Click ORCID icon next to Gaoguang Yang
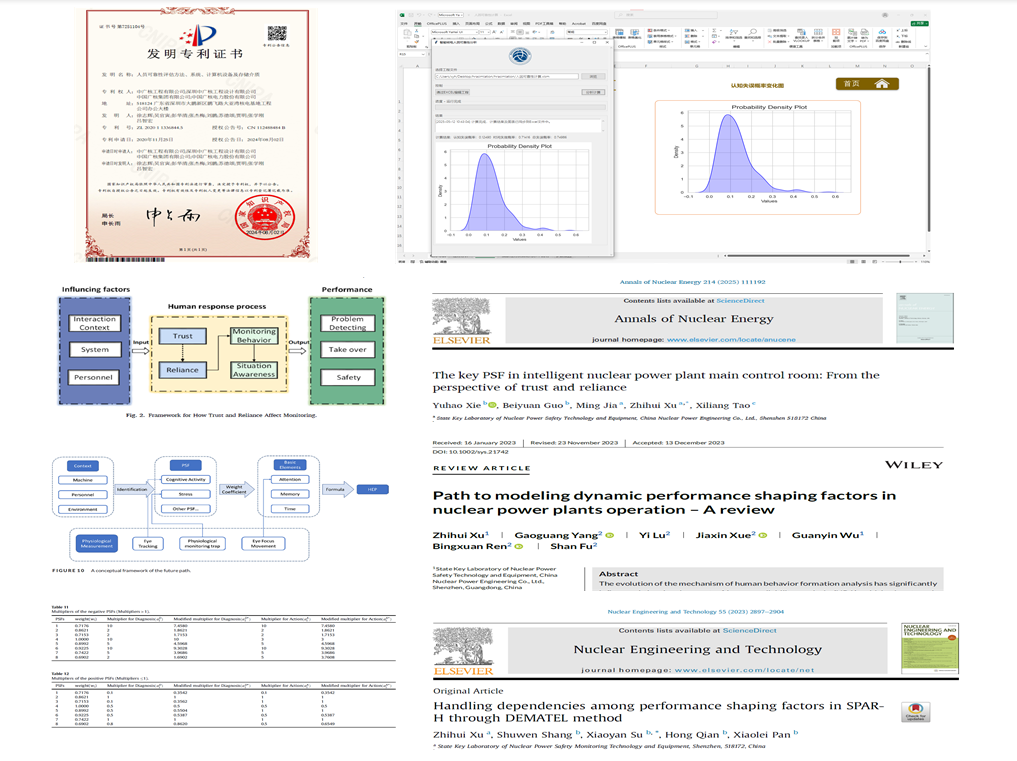The width and height of the screenshot is (1017, 761). (608, 535)
